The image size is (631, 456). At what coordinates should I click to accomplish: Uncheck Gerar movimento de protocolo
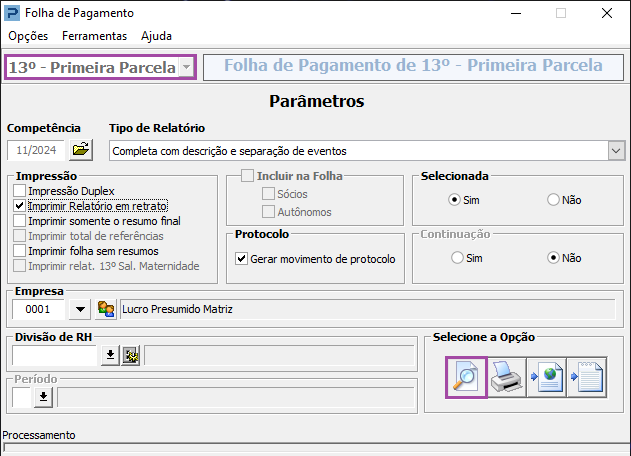[x=241, y=258]
